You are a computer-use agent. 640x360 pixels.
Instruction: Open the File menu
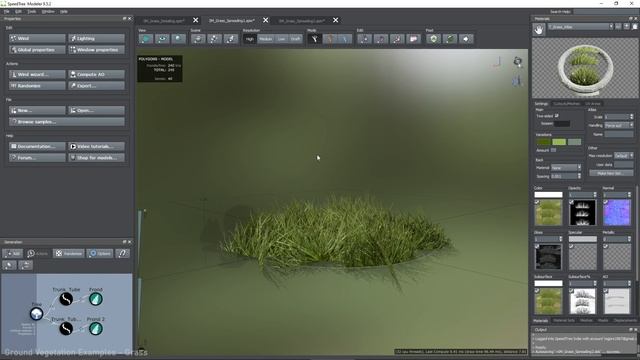point(7,11)
